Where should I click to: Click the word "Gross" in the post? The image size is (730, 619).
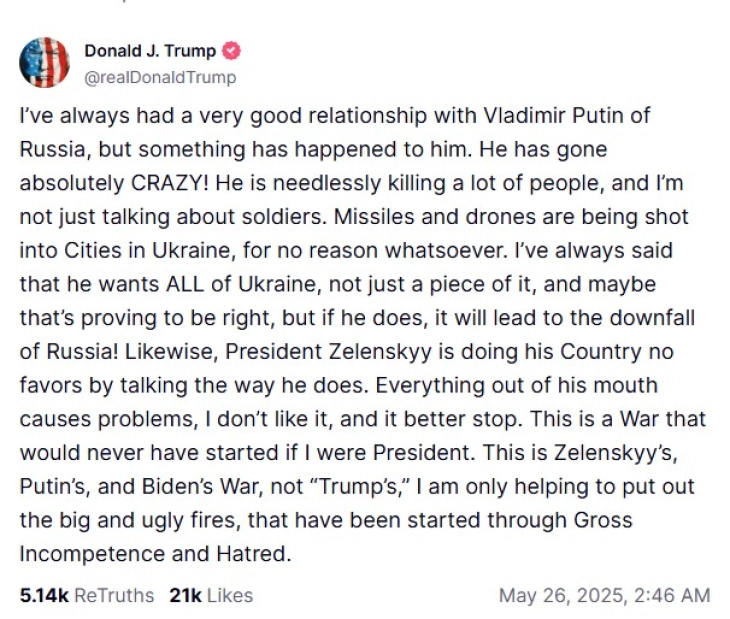[x=603, y=520]
